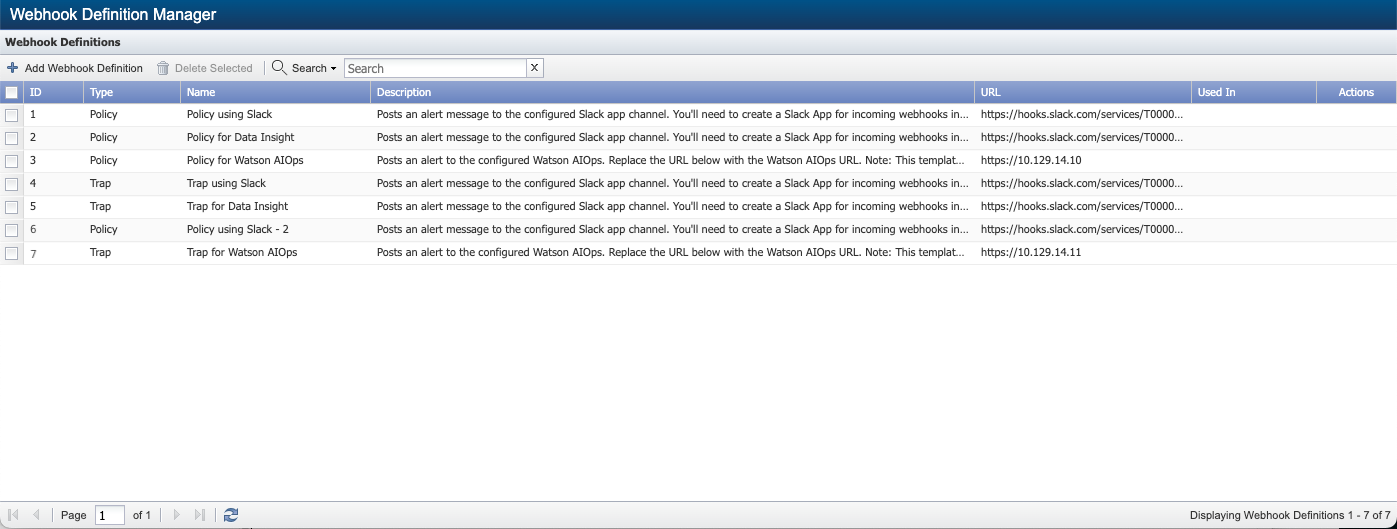Check the box for Trap for Data Insight
The image size is (1397, 529).
tap(12, 207)
